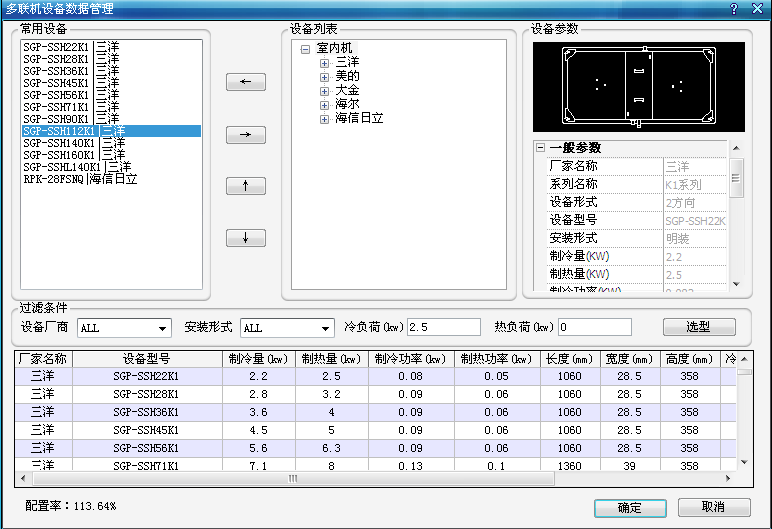The width and height of the screenshot is (772, 529).
Task: Expand the 三洋 tree node
Action: click(324, 62)
